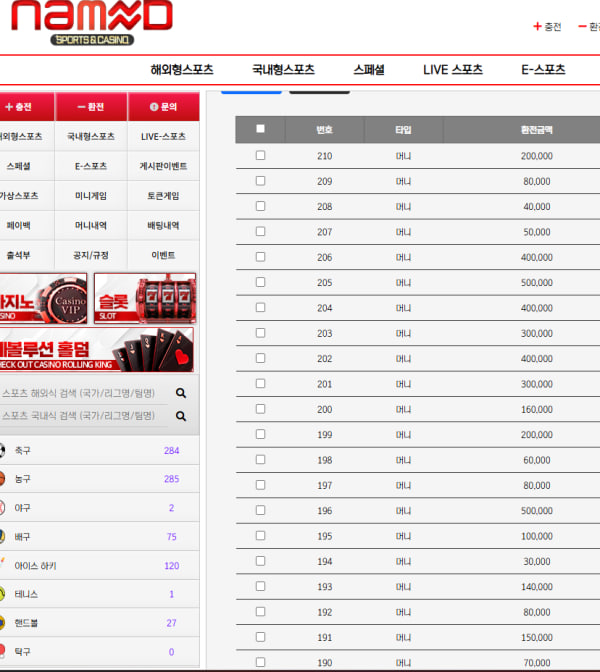The height and width of the screenshot is (672, 600).
Task: Tick the checkbox for row 199
Action: [260, 434]
